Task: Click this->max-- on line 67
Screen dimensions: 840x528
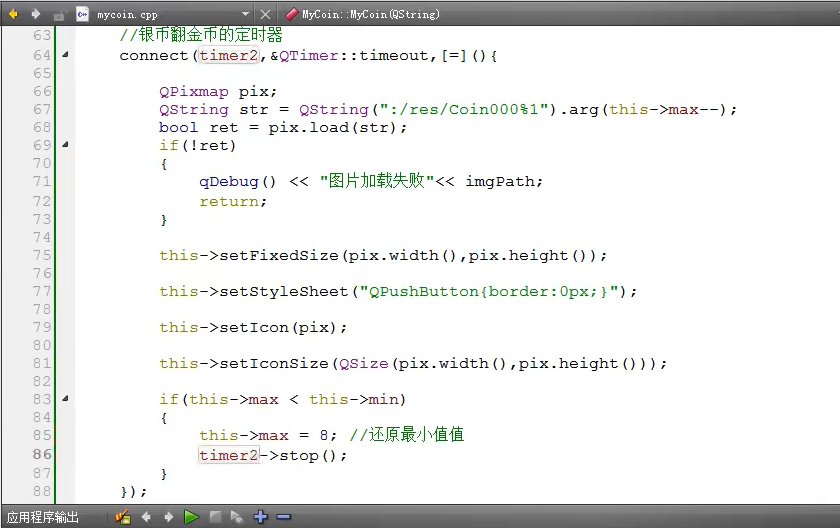Action: point(664,109)
